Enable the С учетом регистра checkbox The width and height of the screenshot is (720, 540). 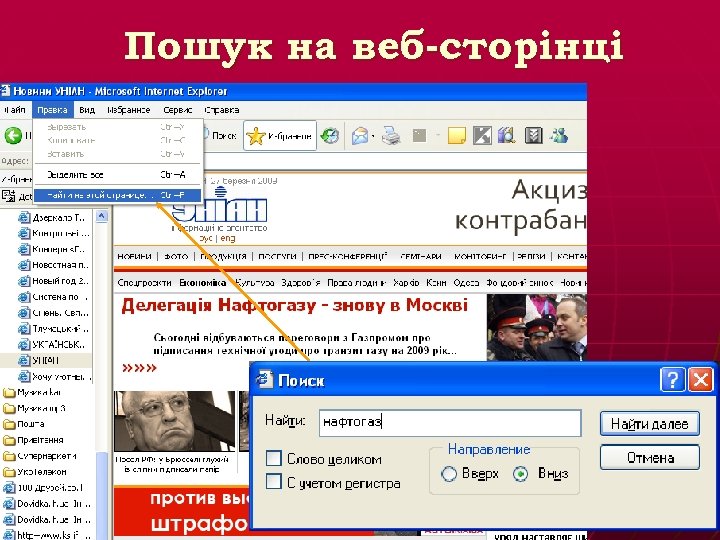[274, 482]
